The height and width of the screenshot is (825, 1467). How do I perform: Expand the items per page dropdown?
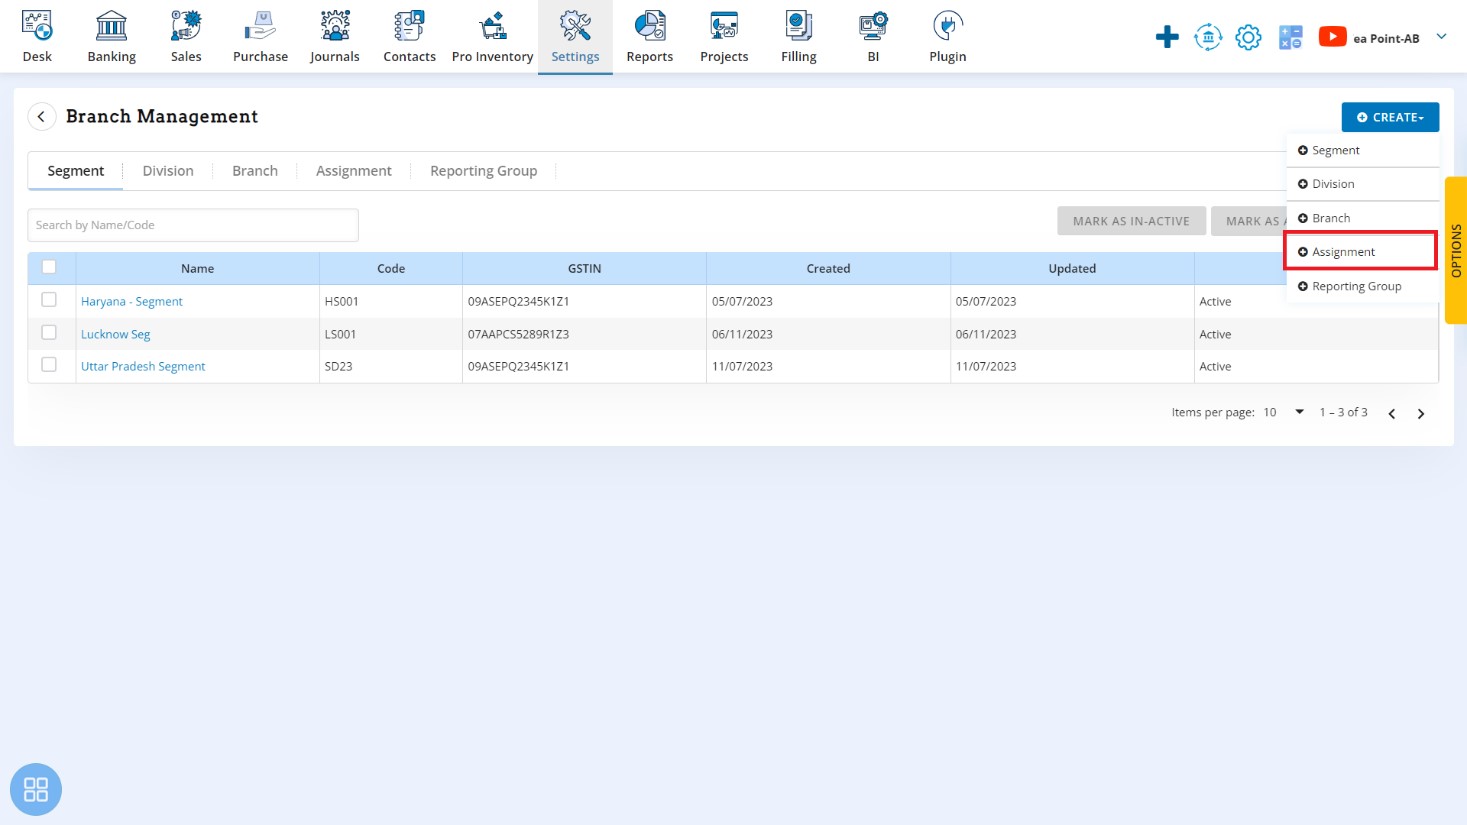(1299, 412)
